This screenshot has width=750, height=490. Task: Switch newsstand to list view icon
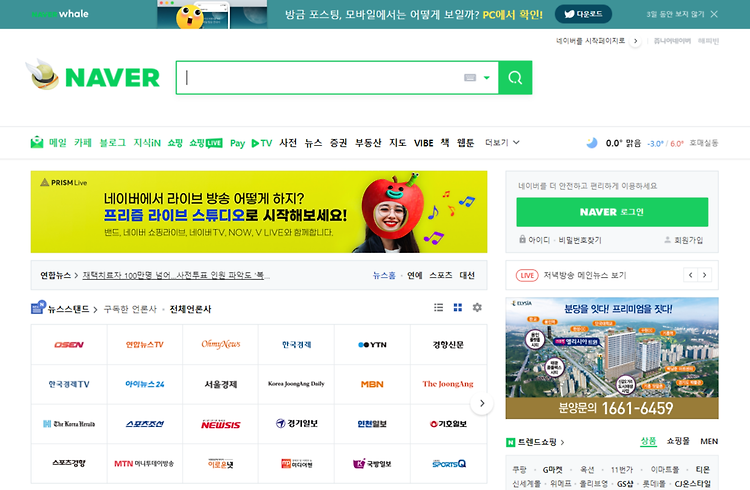438,308
